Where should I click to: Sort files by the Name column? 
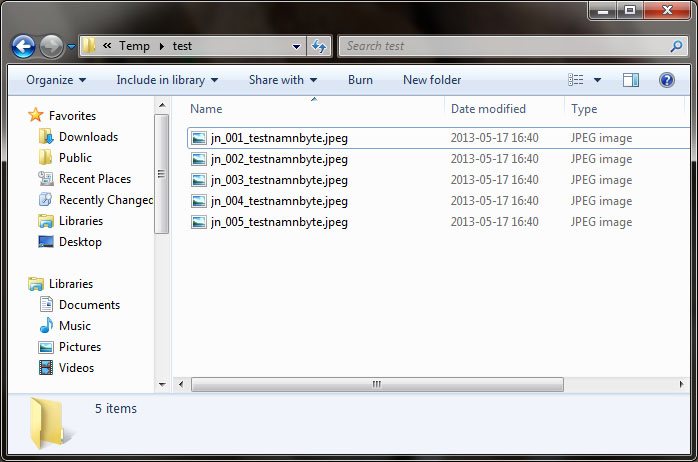click(x=206, y=109)
